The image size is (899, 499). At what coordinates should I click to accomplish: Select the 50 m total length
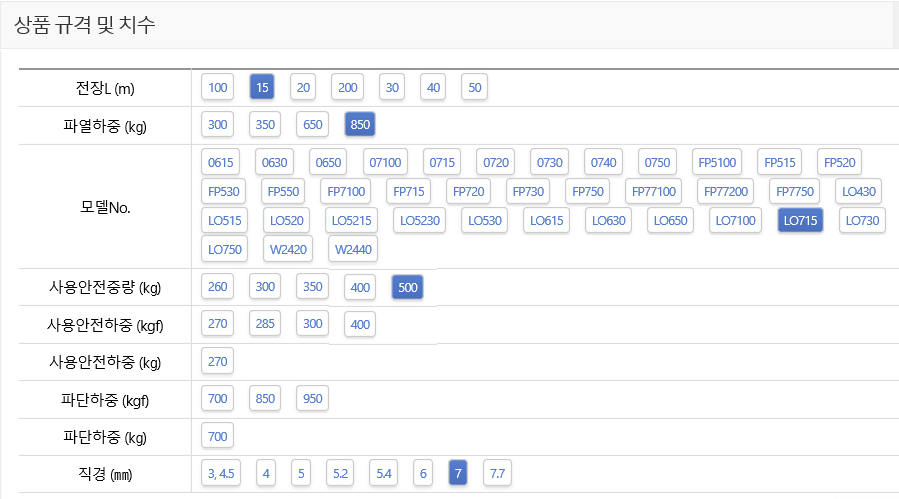point(474,87)
